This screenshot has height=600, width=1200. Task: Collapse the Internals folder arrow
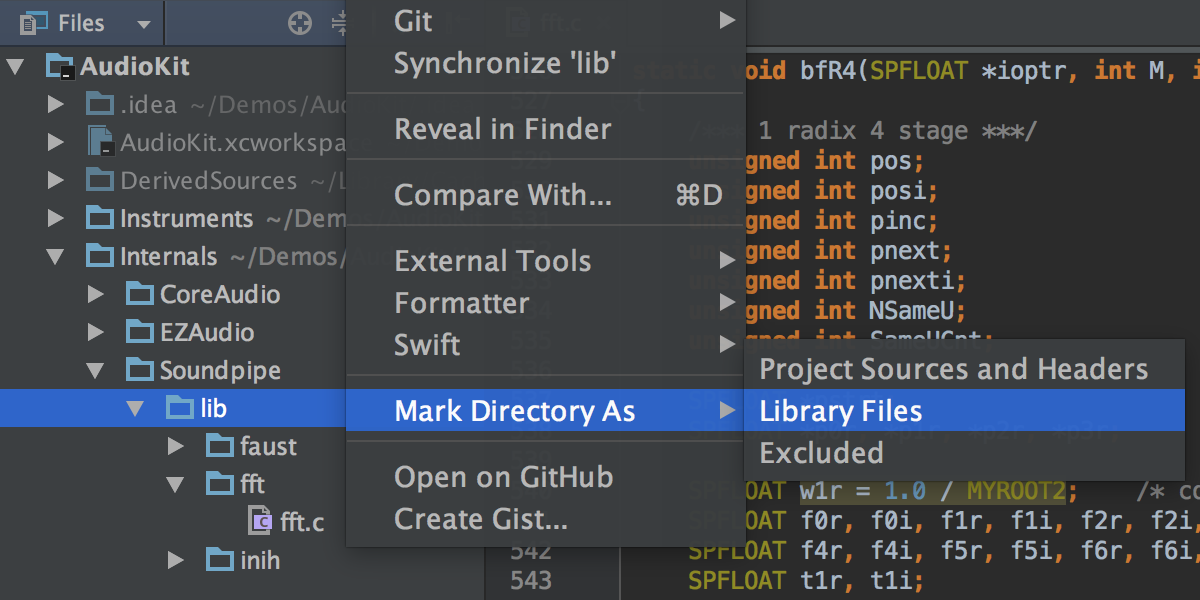[x=55, y=257]
